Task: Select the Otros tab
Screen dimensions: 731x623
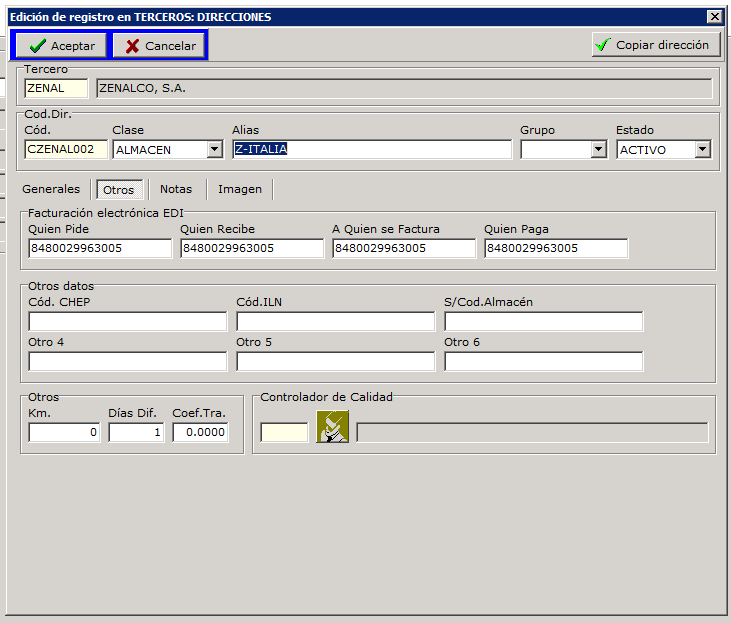Action: click(x=118, y=190)
